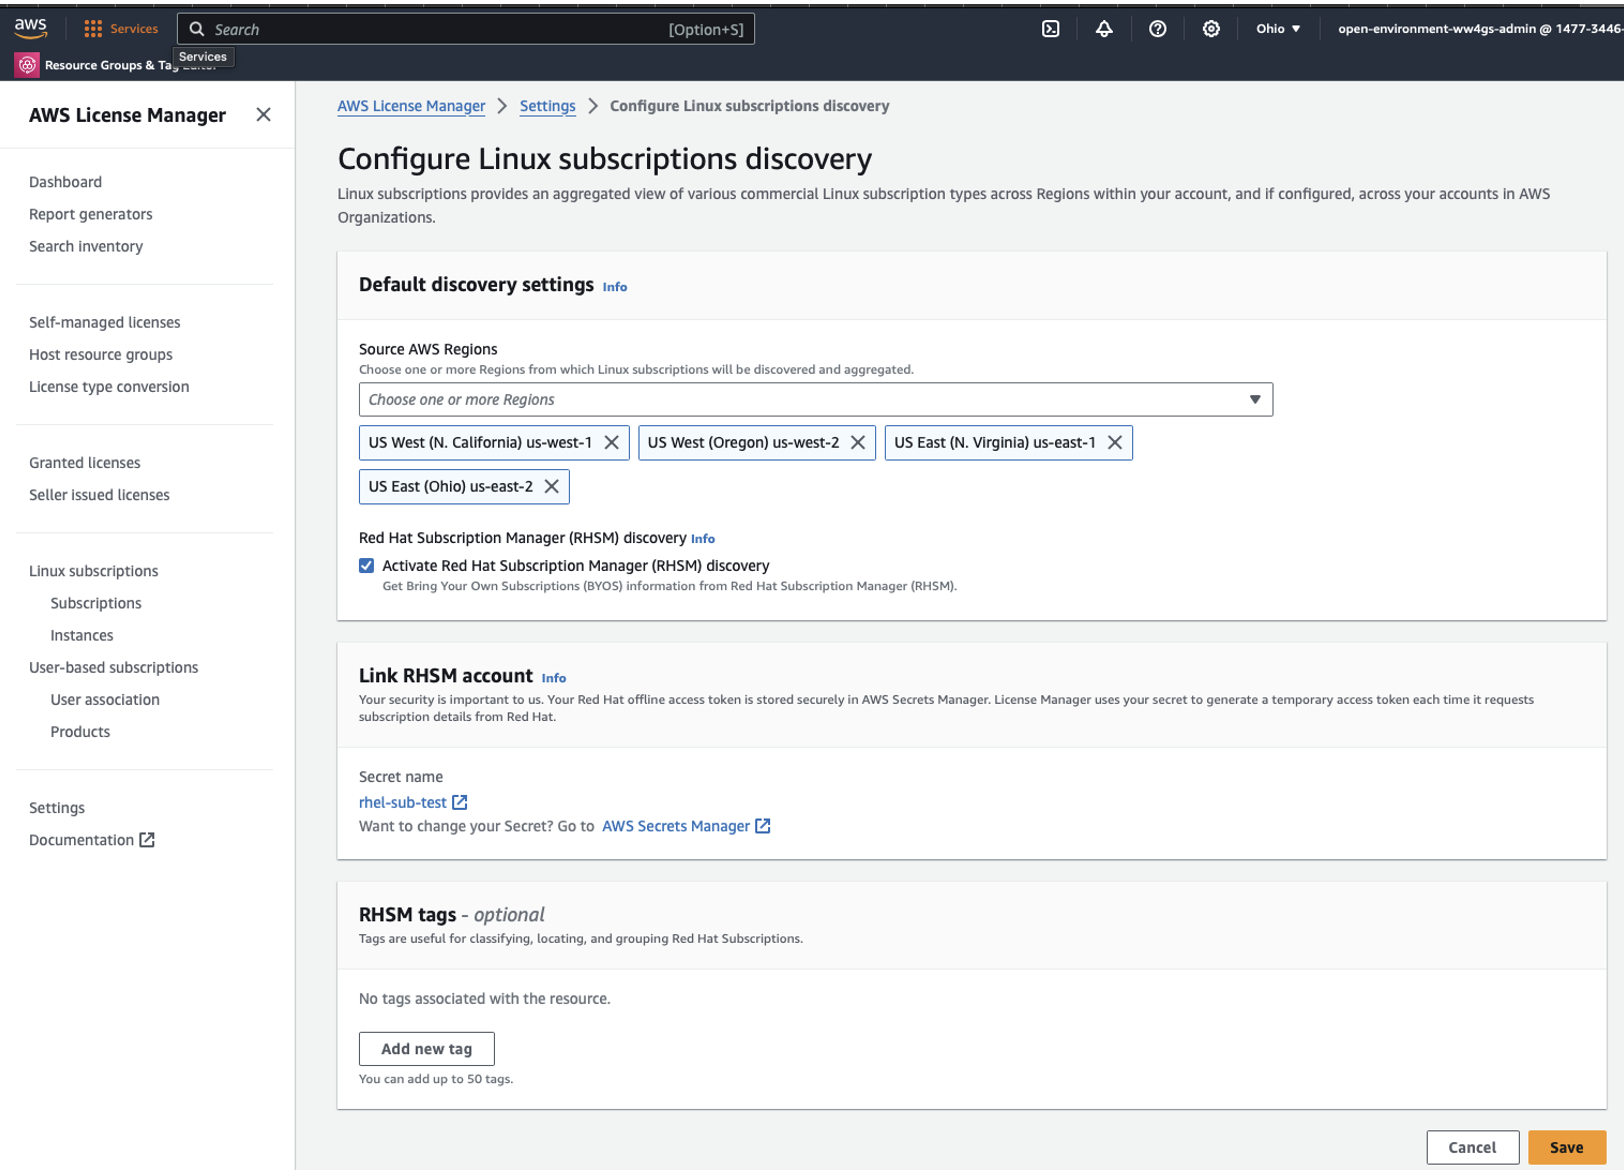Open Resource Groups & Tag Editor icon
This screenshot has width=1624, height=1172.
pos(25,64)
